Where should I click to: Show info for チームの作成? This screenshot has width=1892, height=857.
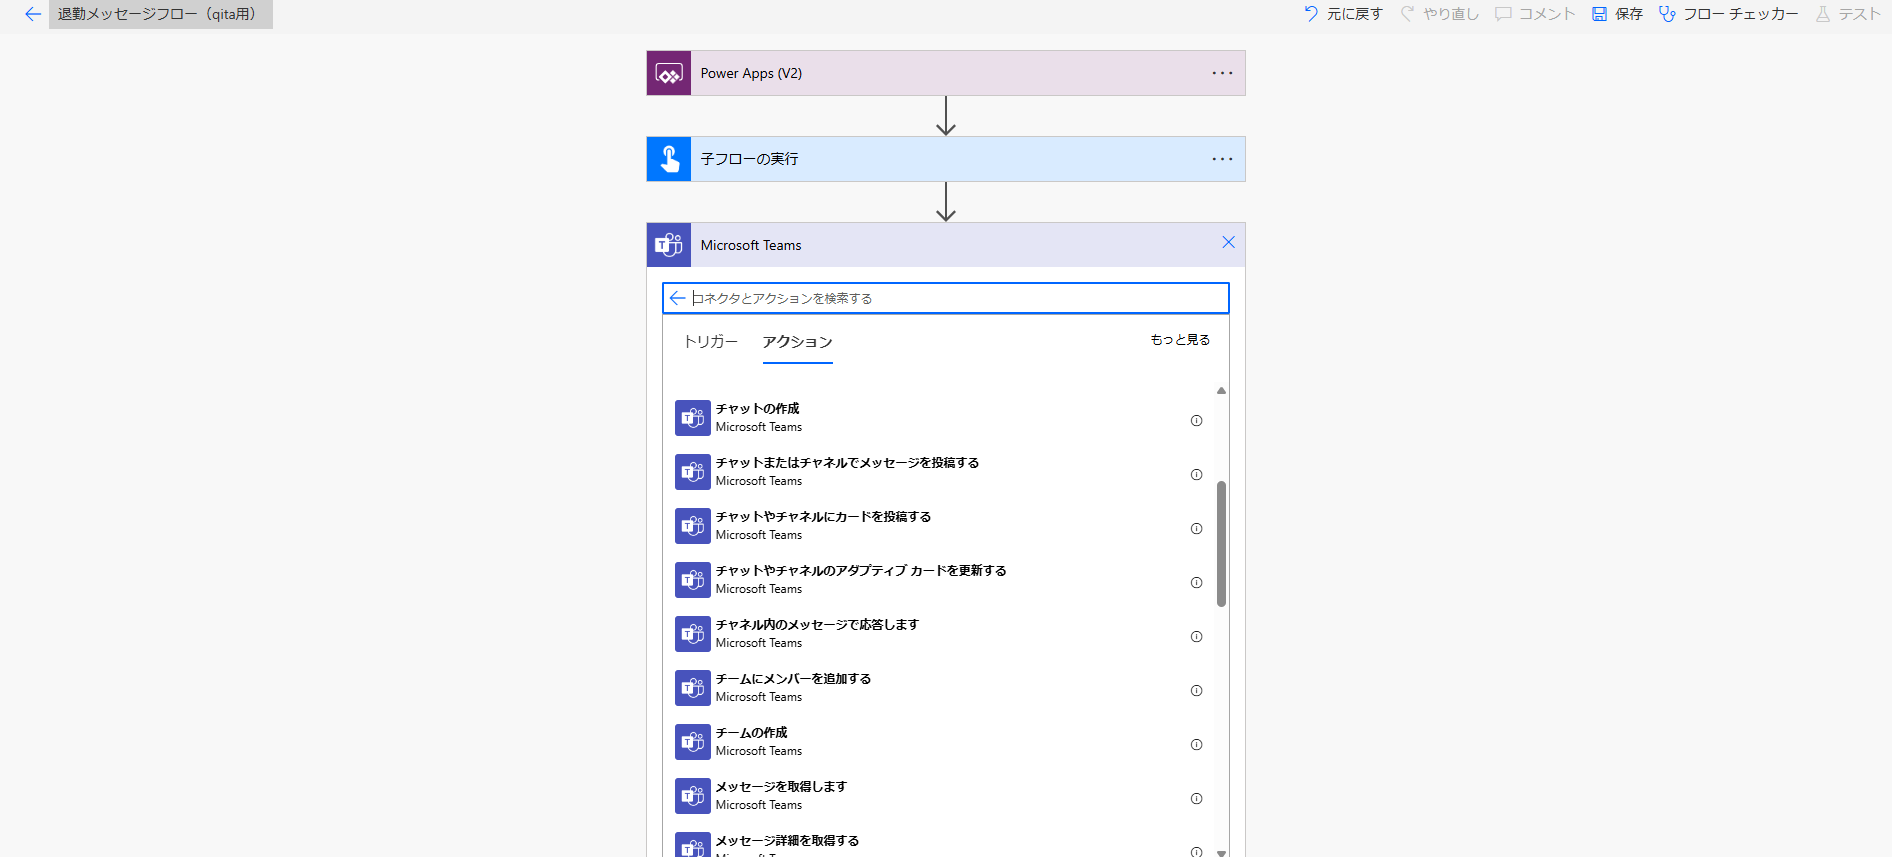point(1196,745)
